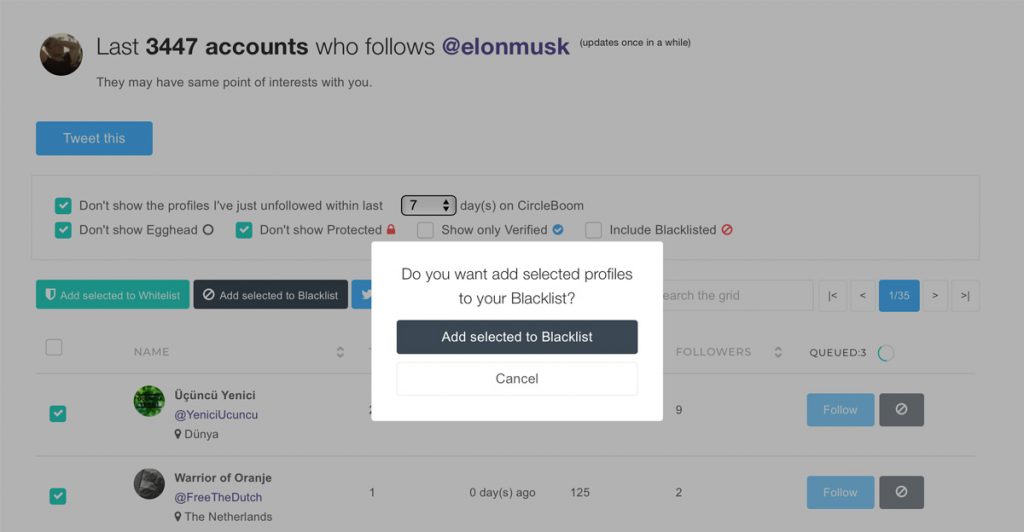Sort the grid by the Name column arrows
This screenshot has height=532, width=1024.
point(340,352)
